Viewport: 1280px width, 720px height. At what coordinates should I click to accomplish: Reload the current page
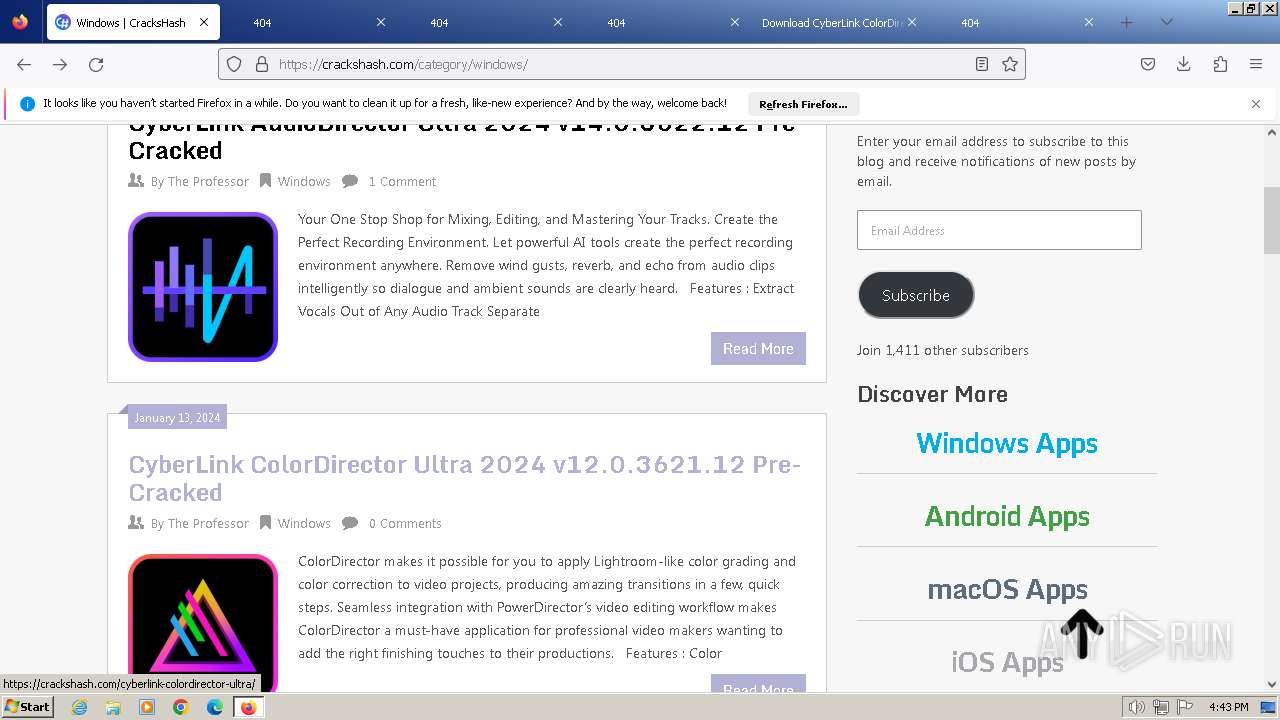pos(96,64)
